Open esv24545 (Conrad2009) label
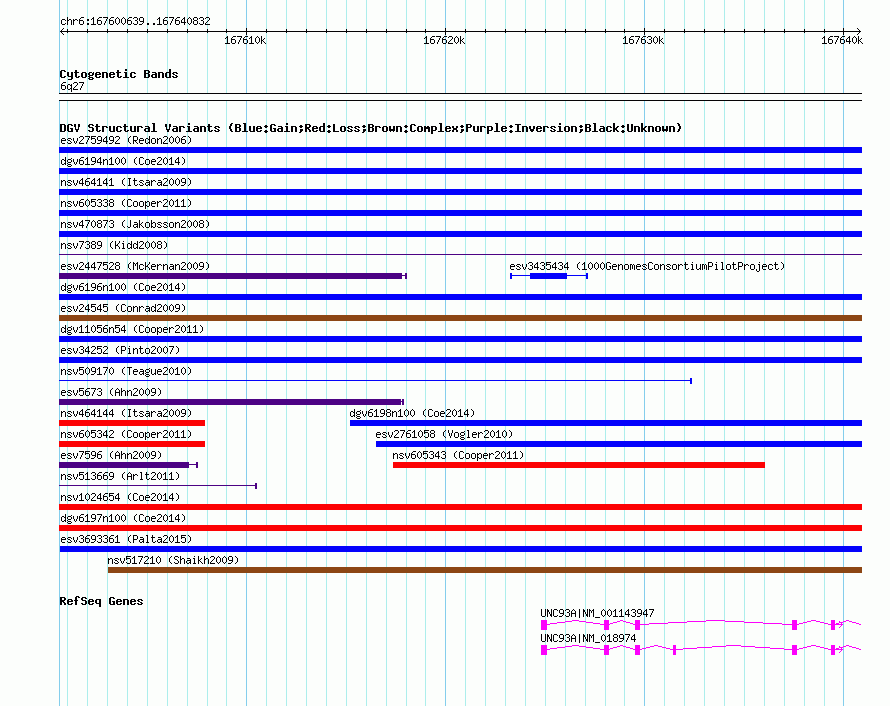 pos(123,308)
